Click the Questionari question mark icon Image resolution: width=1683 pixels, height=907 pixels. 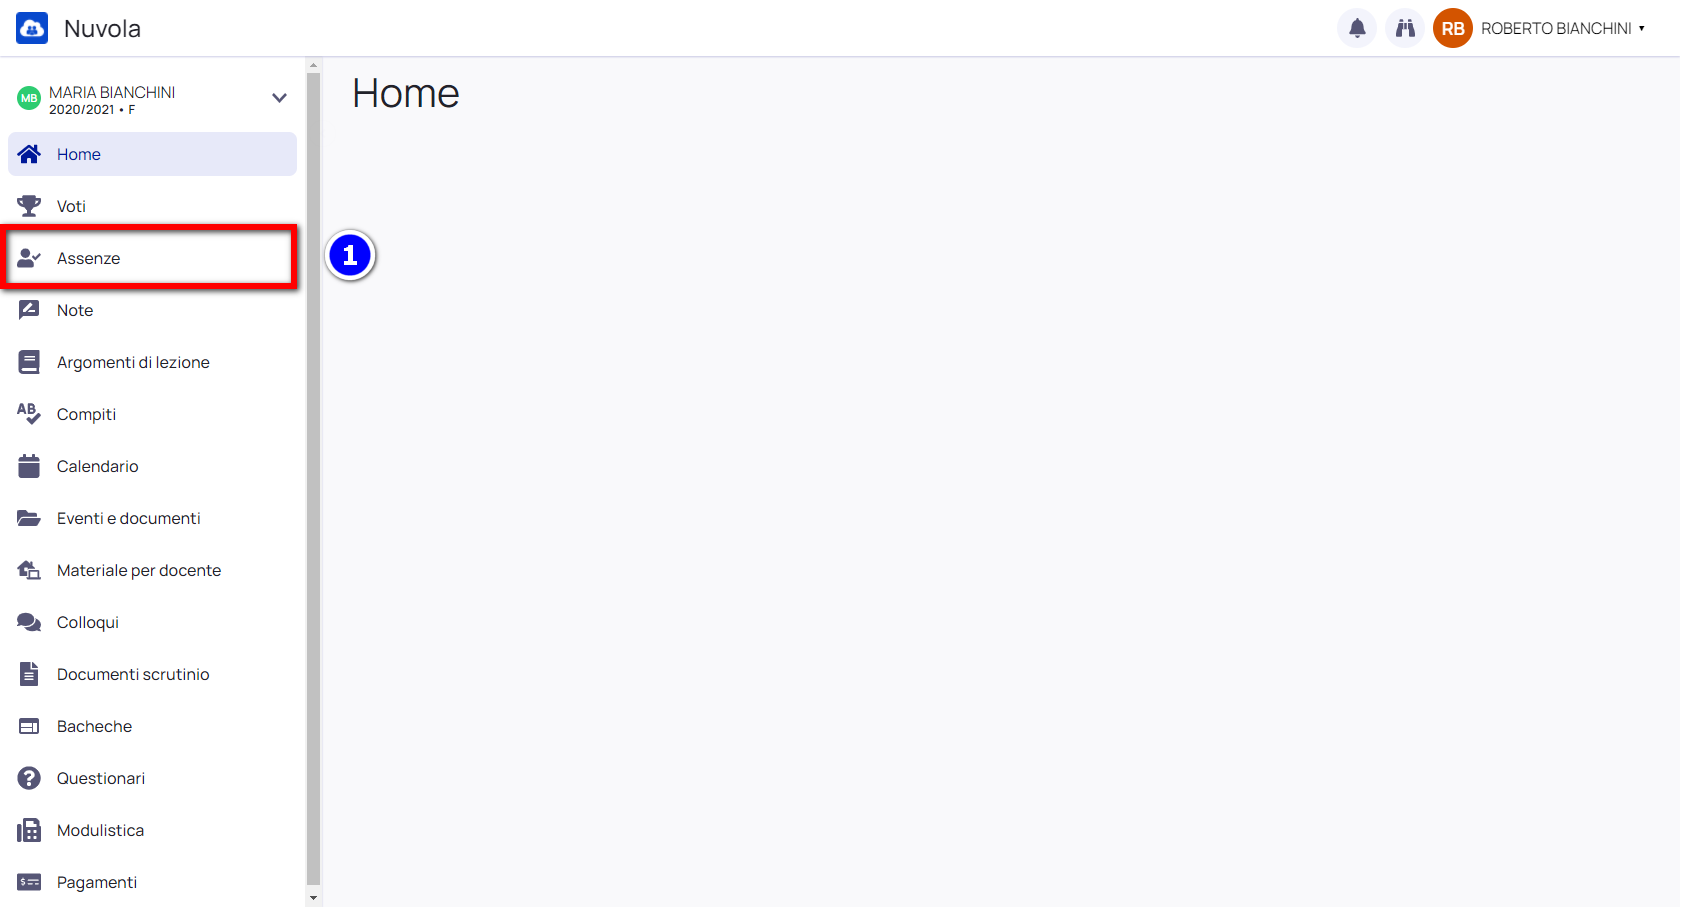[29, 778]
